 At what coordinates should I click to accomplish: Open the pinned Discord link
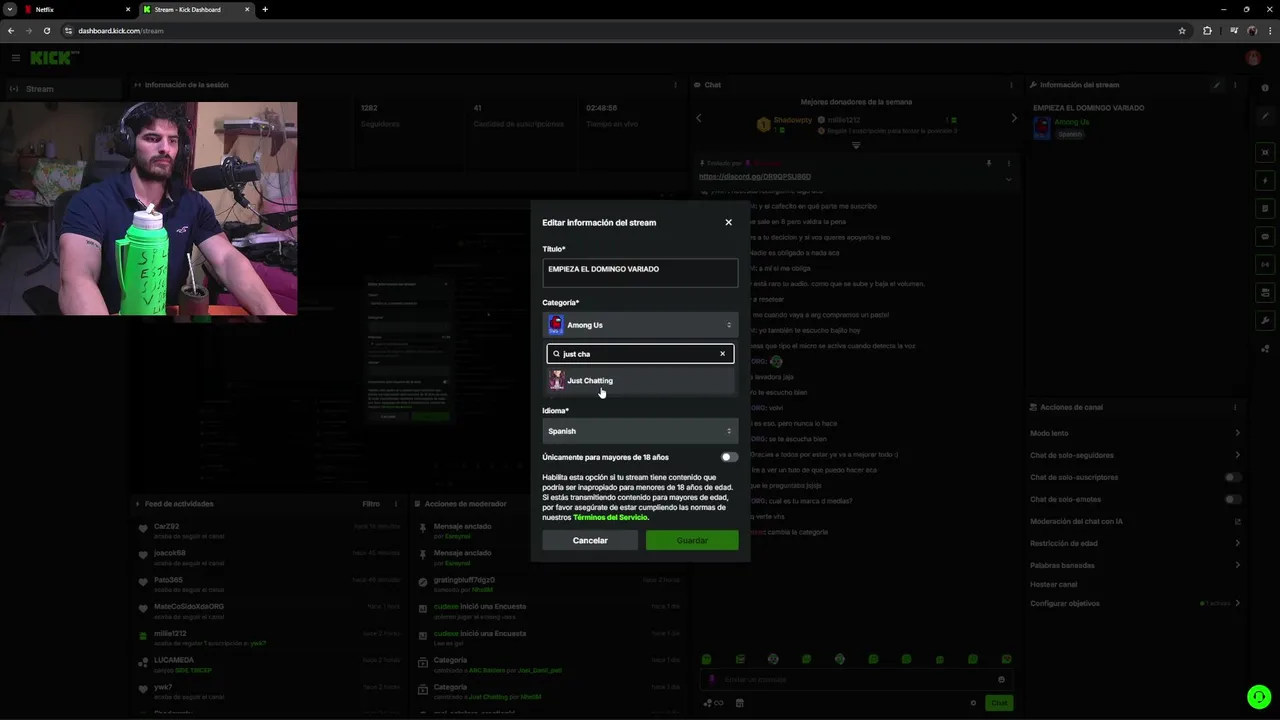[x=755, y=177]
